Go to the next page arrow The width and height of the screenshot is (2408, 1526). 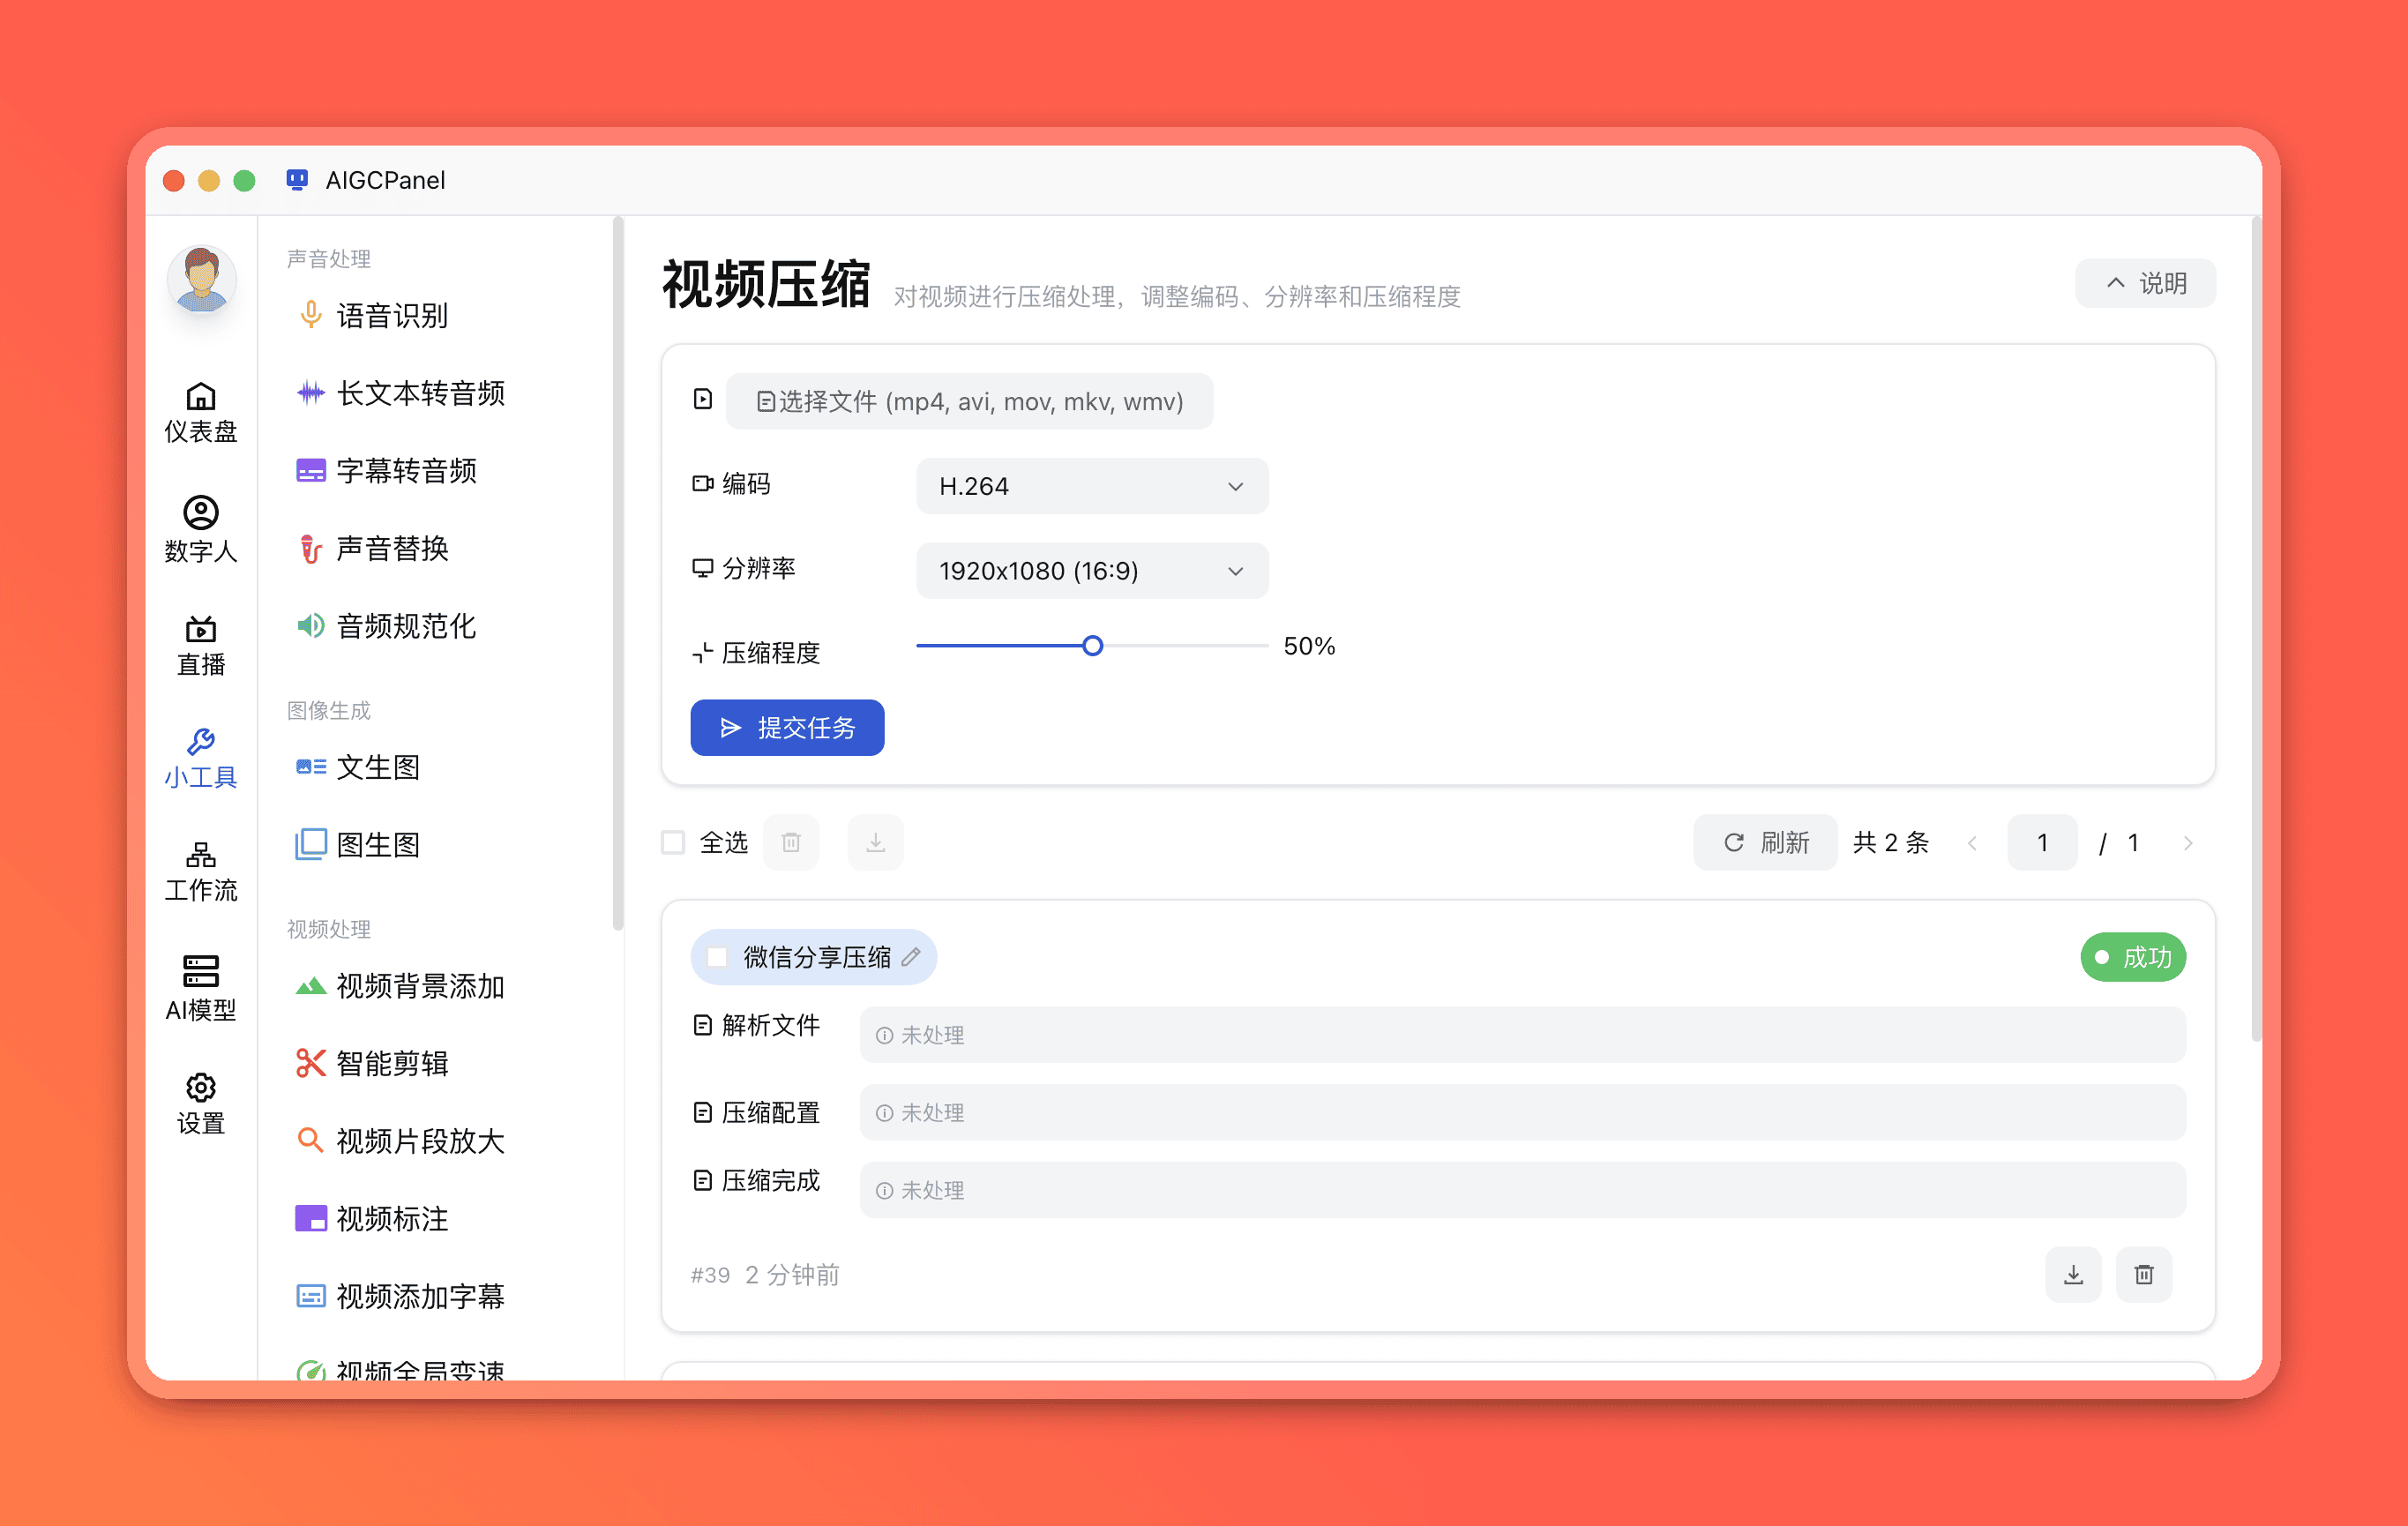(2188, 843)
